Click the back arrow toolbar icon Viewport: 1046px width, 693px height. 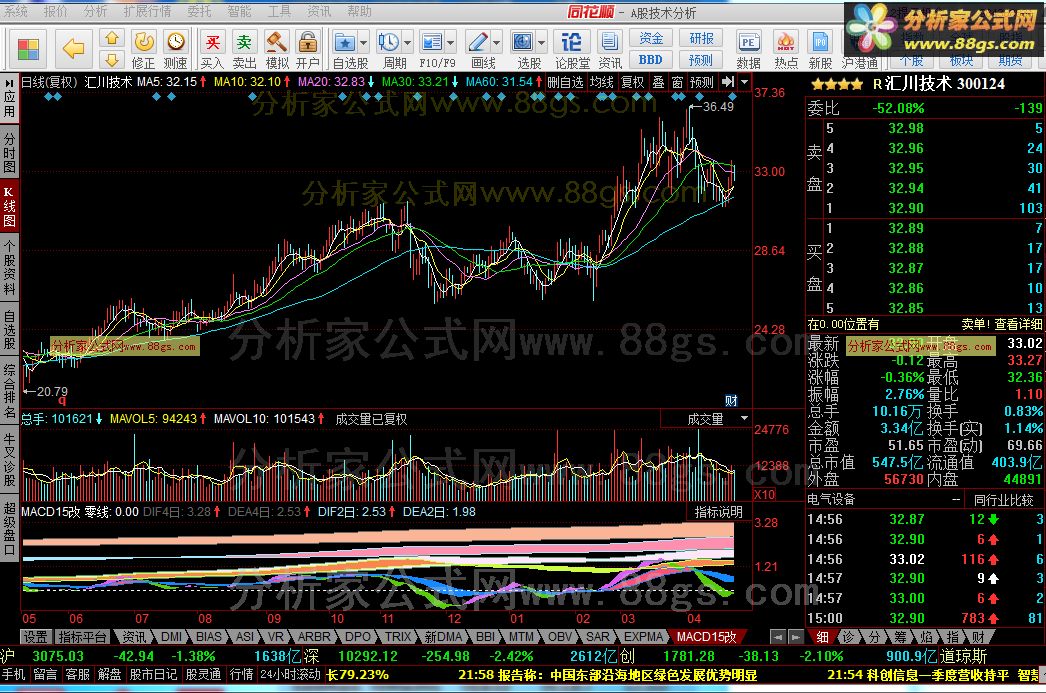[x=73, y=49]
